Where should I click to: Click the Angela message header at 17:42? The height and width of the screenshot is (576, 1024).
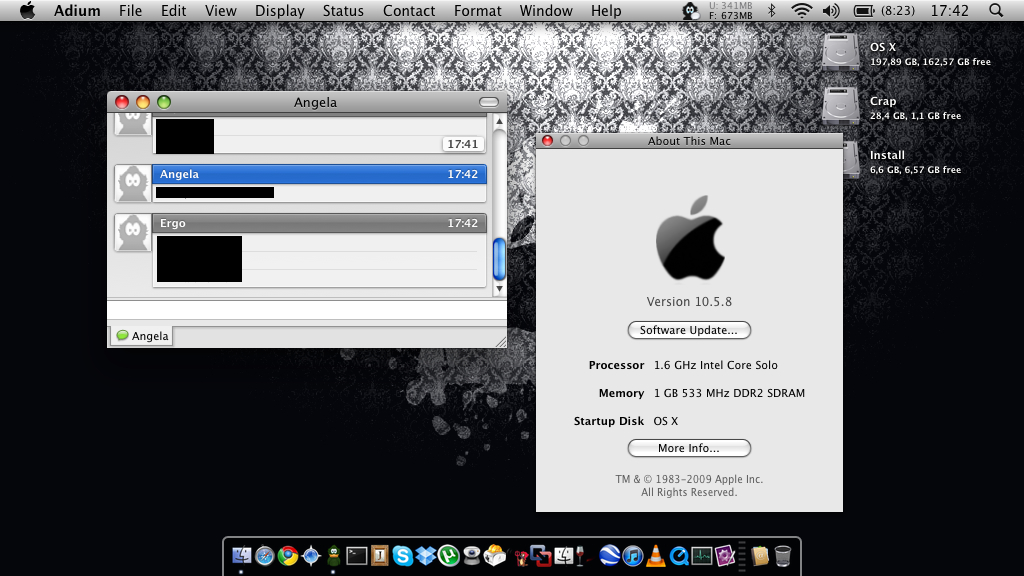pos(319,174)
